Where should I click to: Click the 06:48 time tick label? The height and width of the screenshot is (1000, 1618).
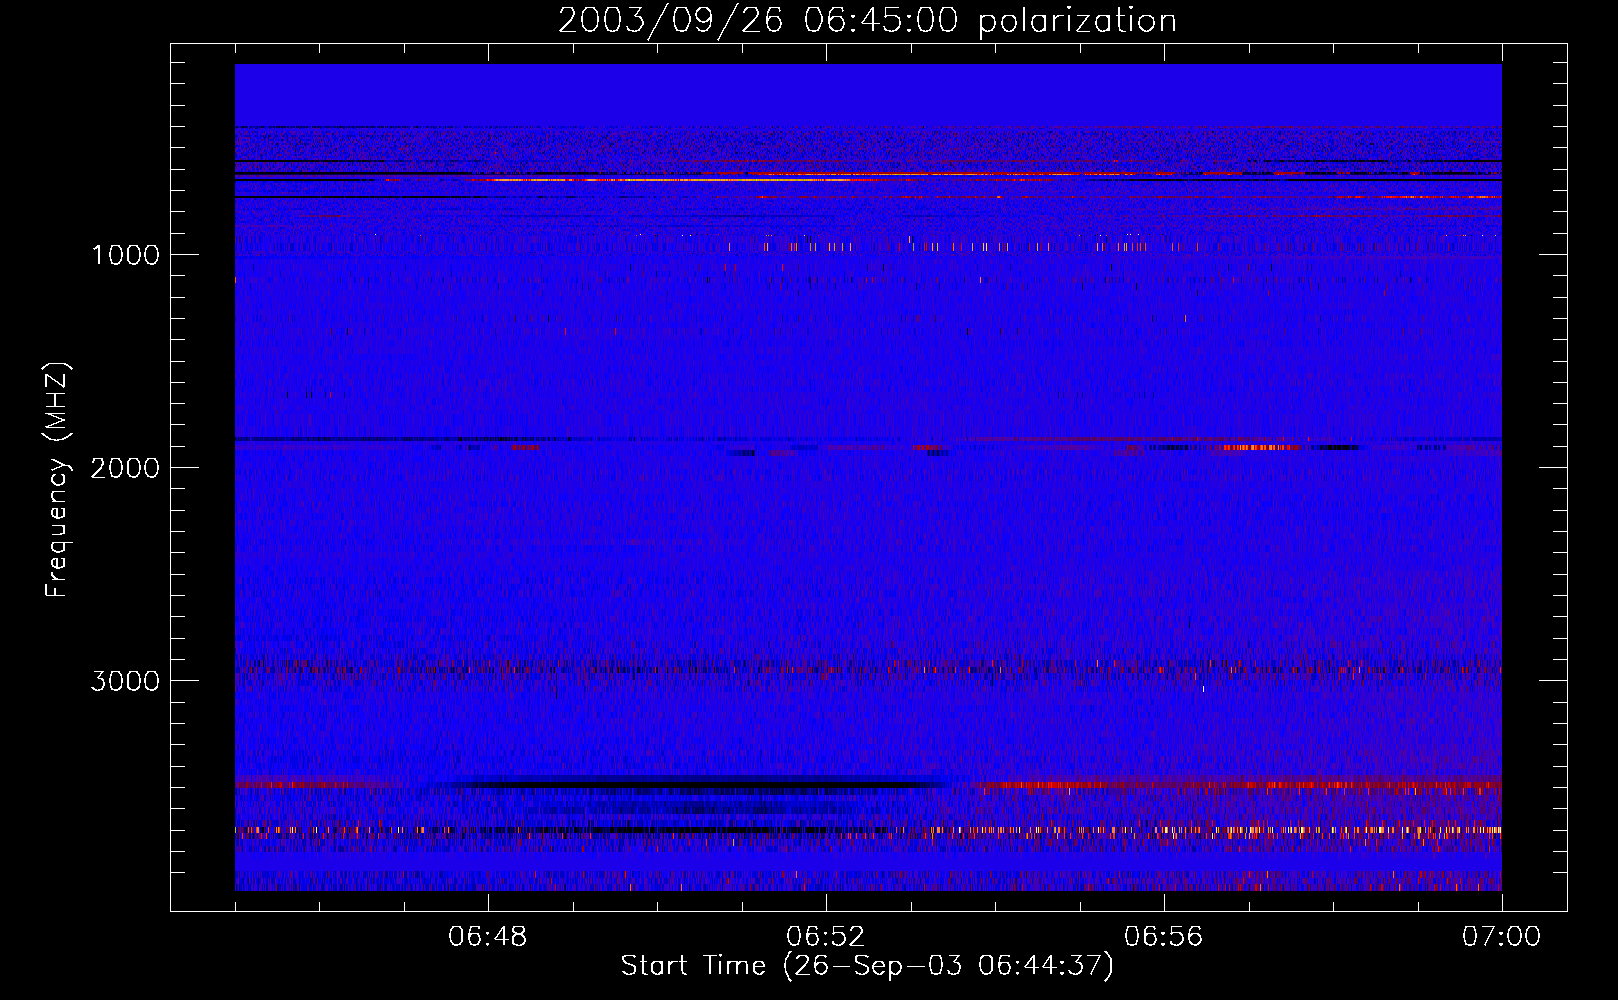[488, 937]
